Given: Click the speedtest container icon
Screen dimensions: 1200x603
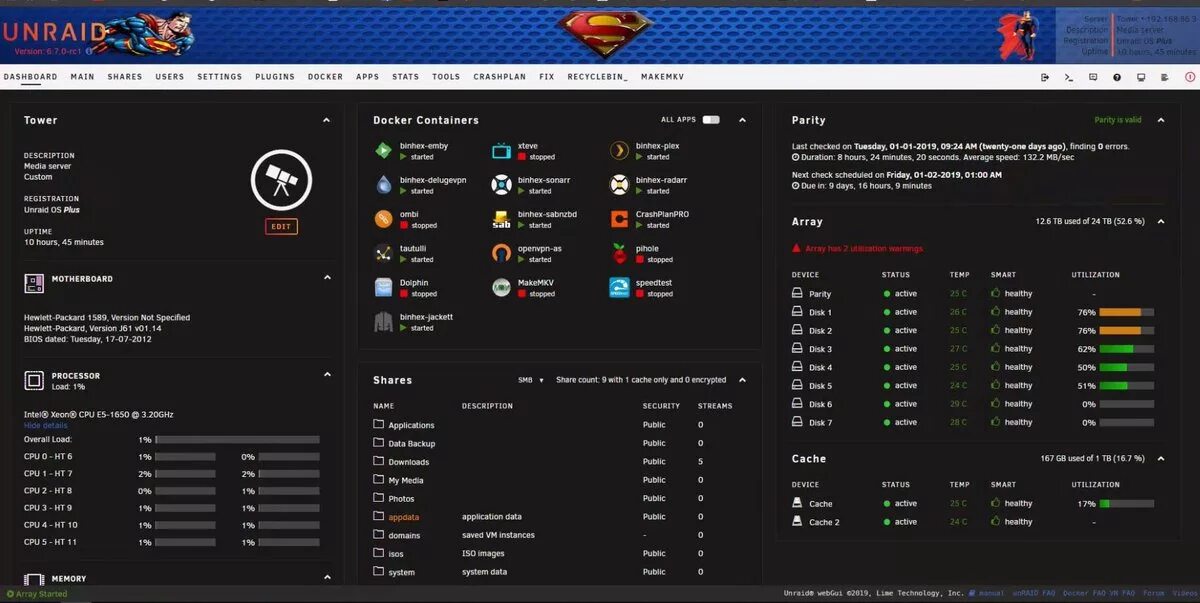Looking at the screenshot, I should (619, 288).
